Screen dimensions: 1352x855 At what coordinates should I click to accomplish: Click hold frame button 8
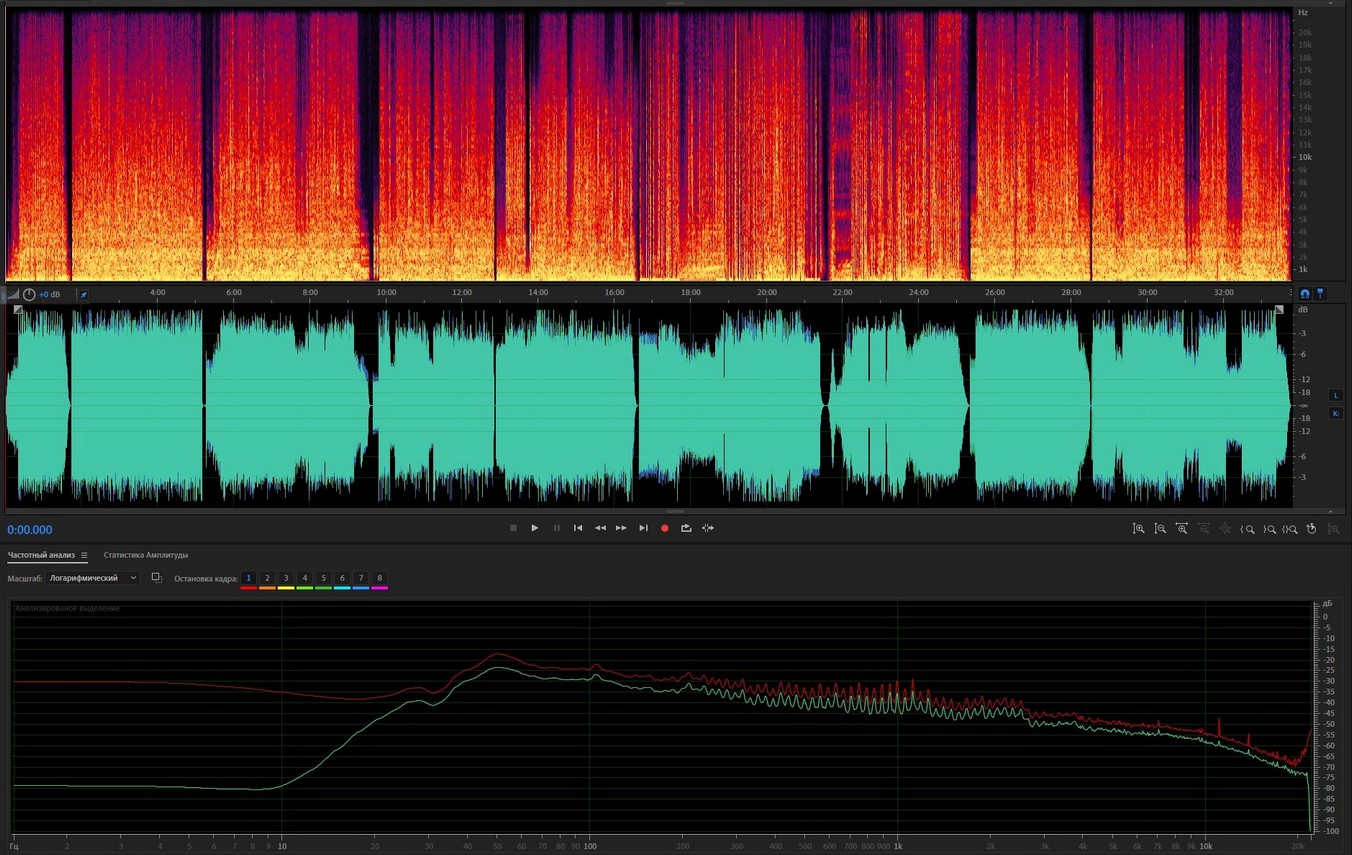click(x=379, y=579)
